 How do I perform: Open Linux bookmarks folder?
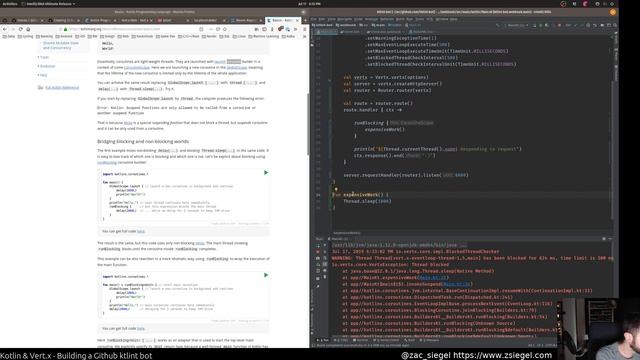[239, 36]
